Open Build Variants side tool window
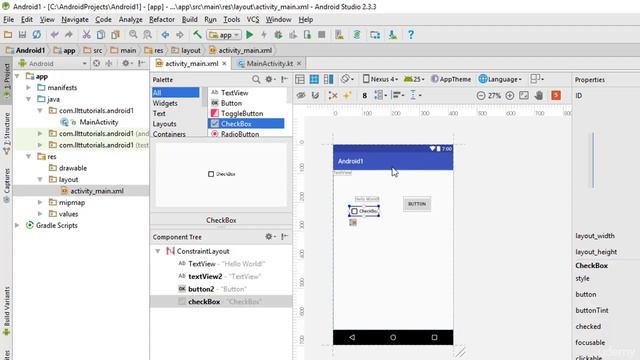The width and height of the screenshot is (640, 360). pos(7,310)
